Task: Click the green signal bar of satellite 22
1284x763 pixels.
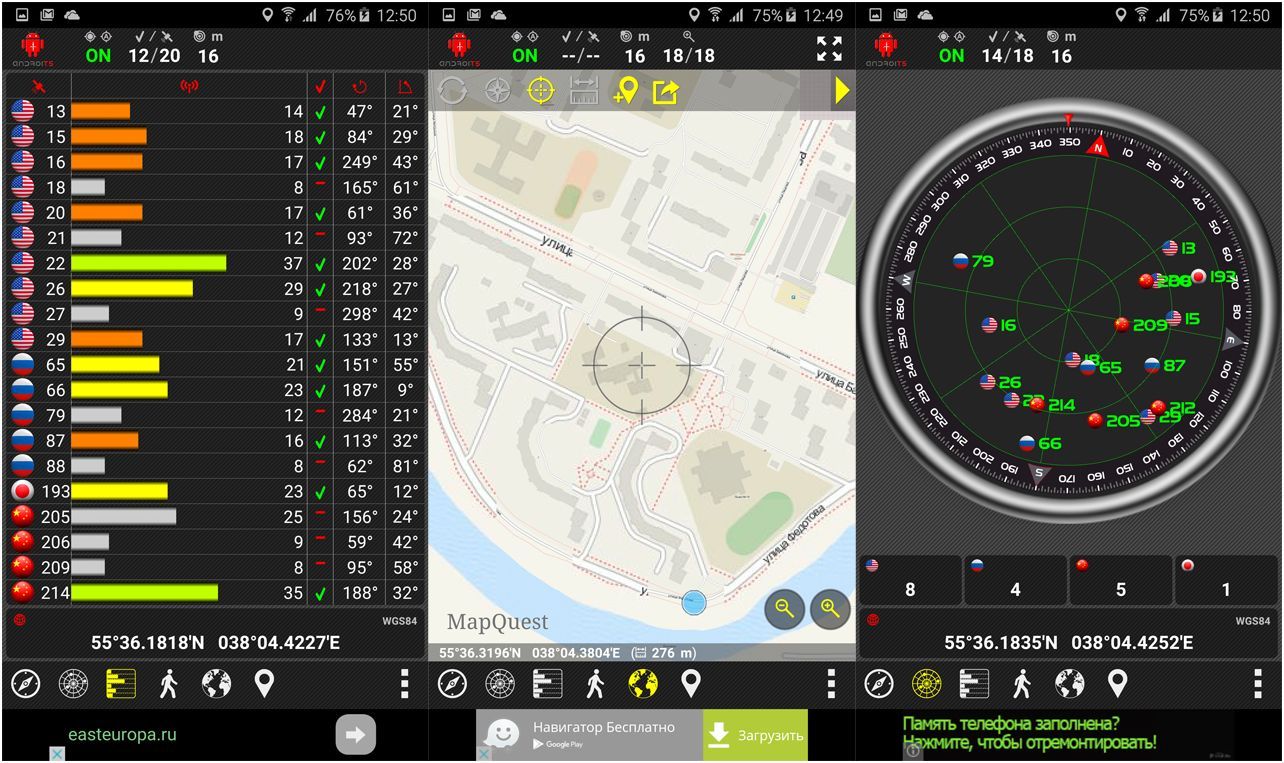Action: tap(148, 263)
